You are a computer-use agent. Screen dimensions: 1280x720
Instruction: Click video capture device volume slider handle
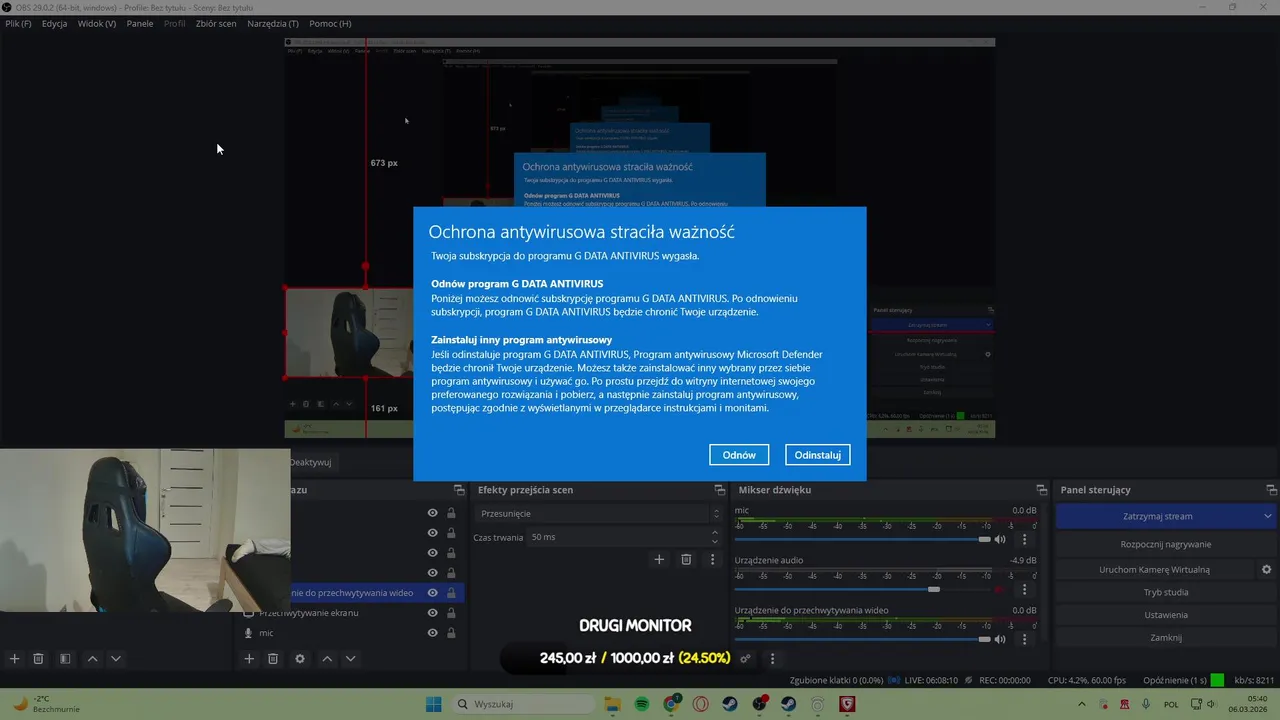click(x=984, y=639)
